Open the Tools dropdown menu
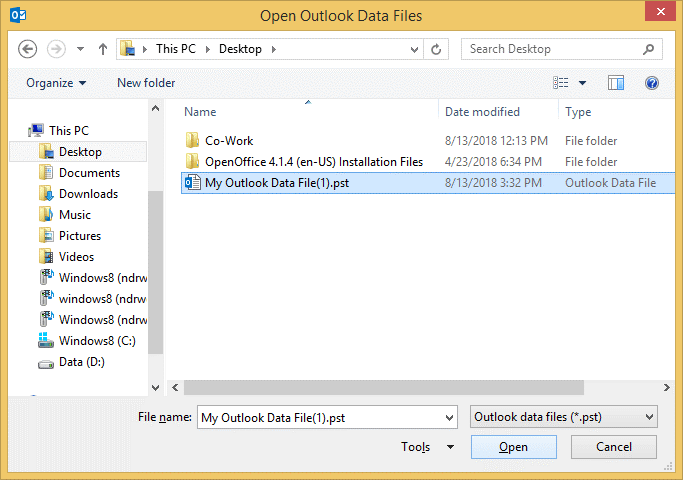This screenshot has height=480, width=683. click(x=428, y=447)
